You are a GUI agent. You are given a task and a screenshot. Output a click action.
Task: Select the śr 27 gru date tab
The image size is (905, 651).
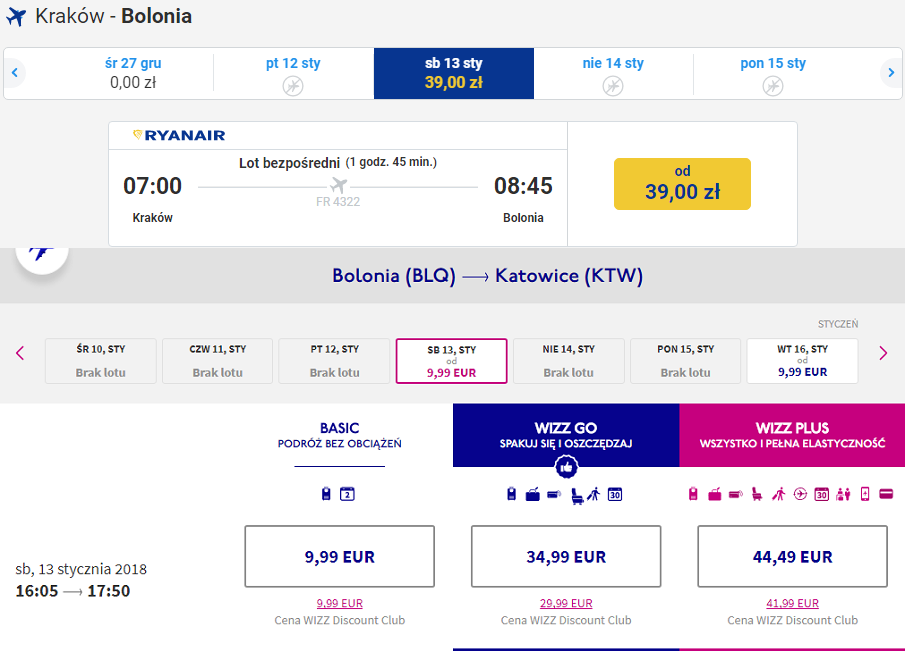pos(133,73)
